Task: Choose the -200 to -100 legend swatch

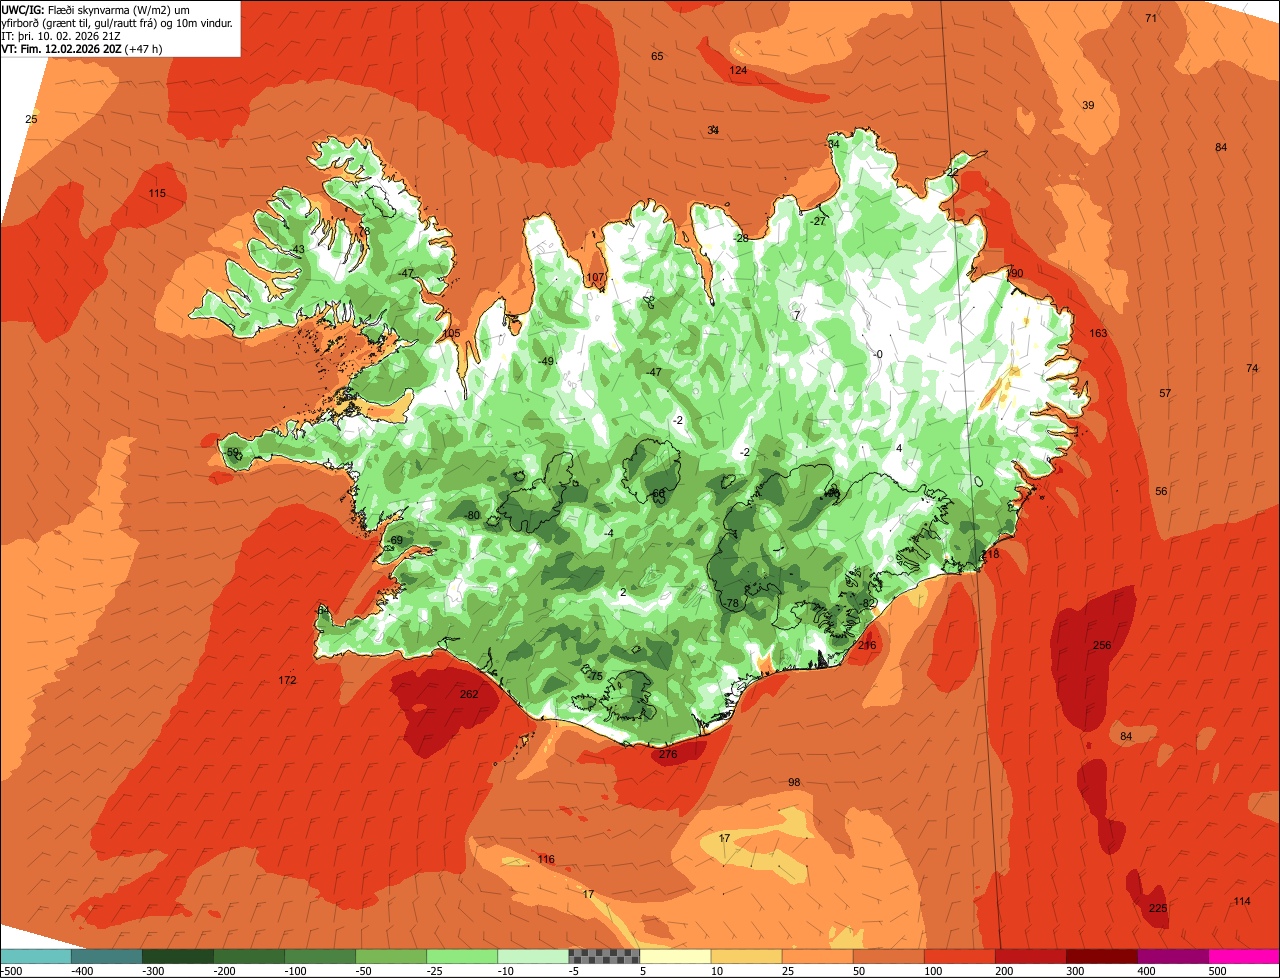Action: coord(249,956)
